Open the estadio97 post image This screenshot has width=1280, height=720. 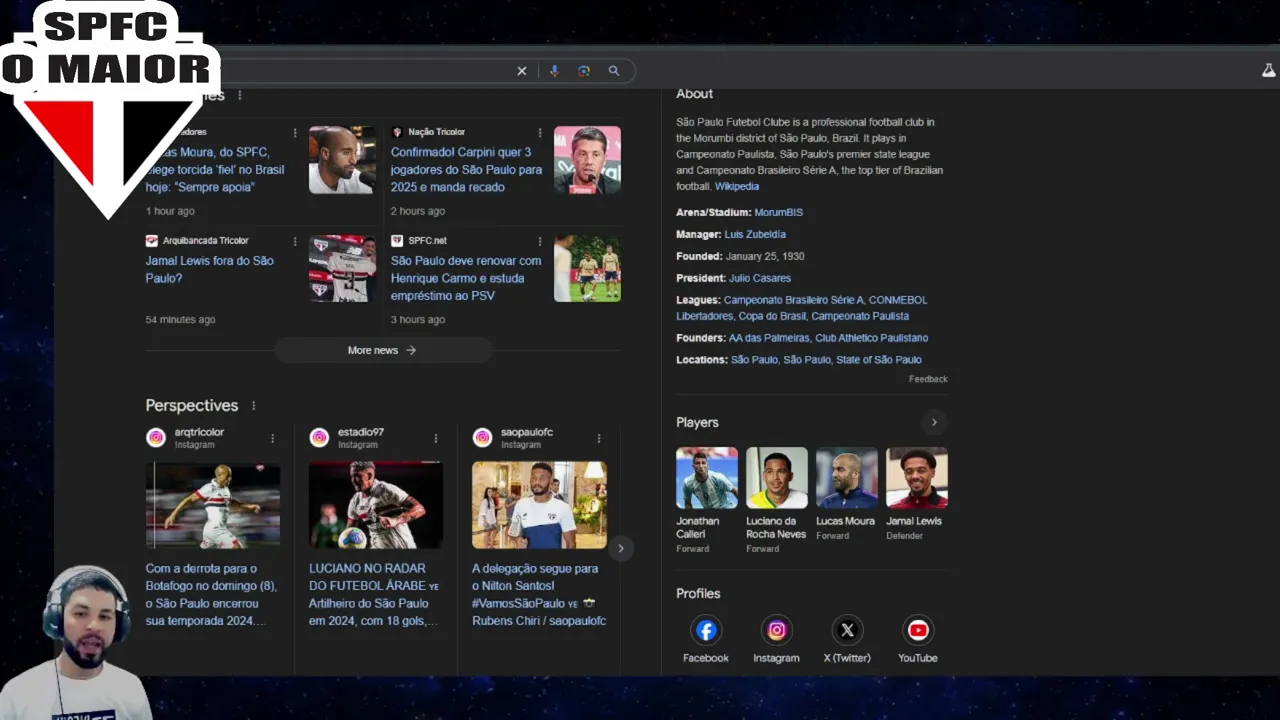point(376,505)
